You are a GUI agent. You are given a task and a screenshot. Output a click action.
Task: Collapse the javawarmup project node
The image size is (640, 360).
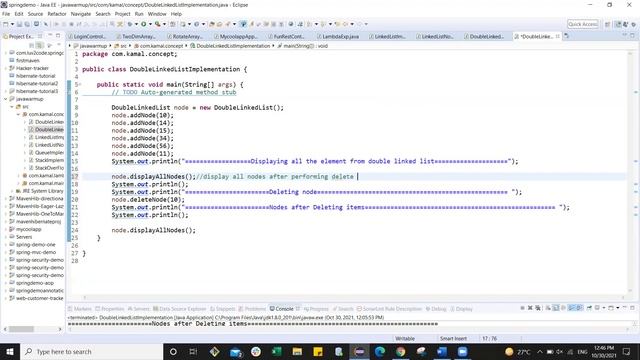click(6, 99)
